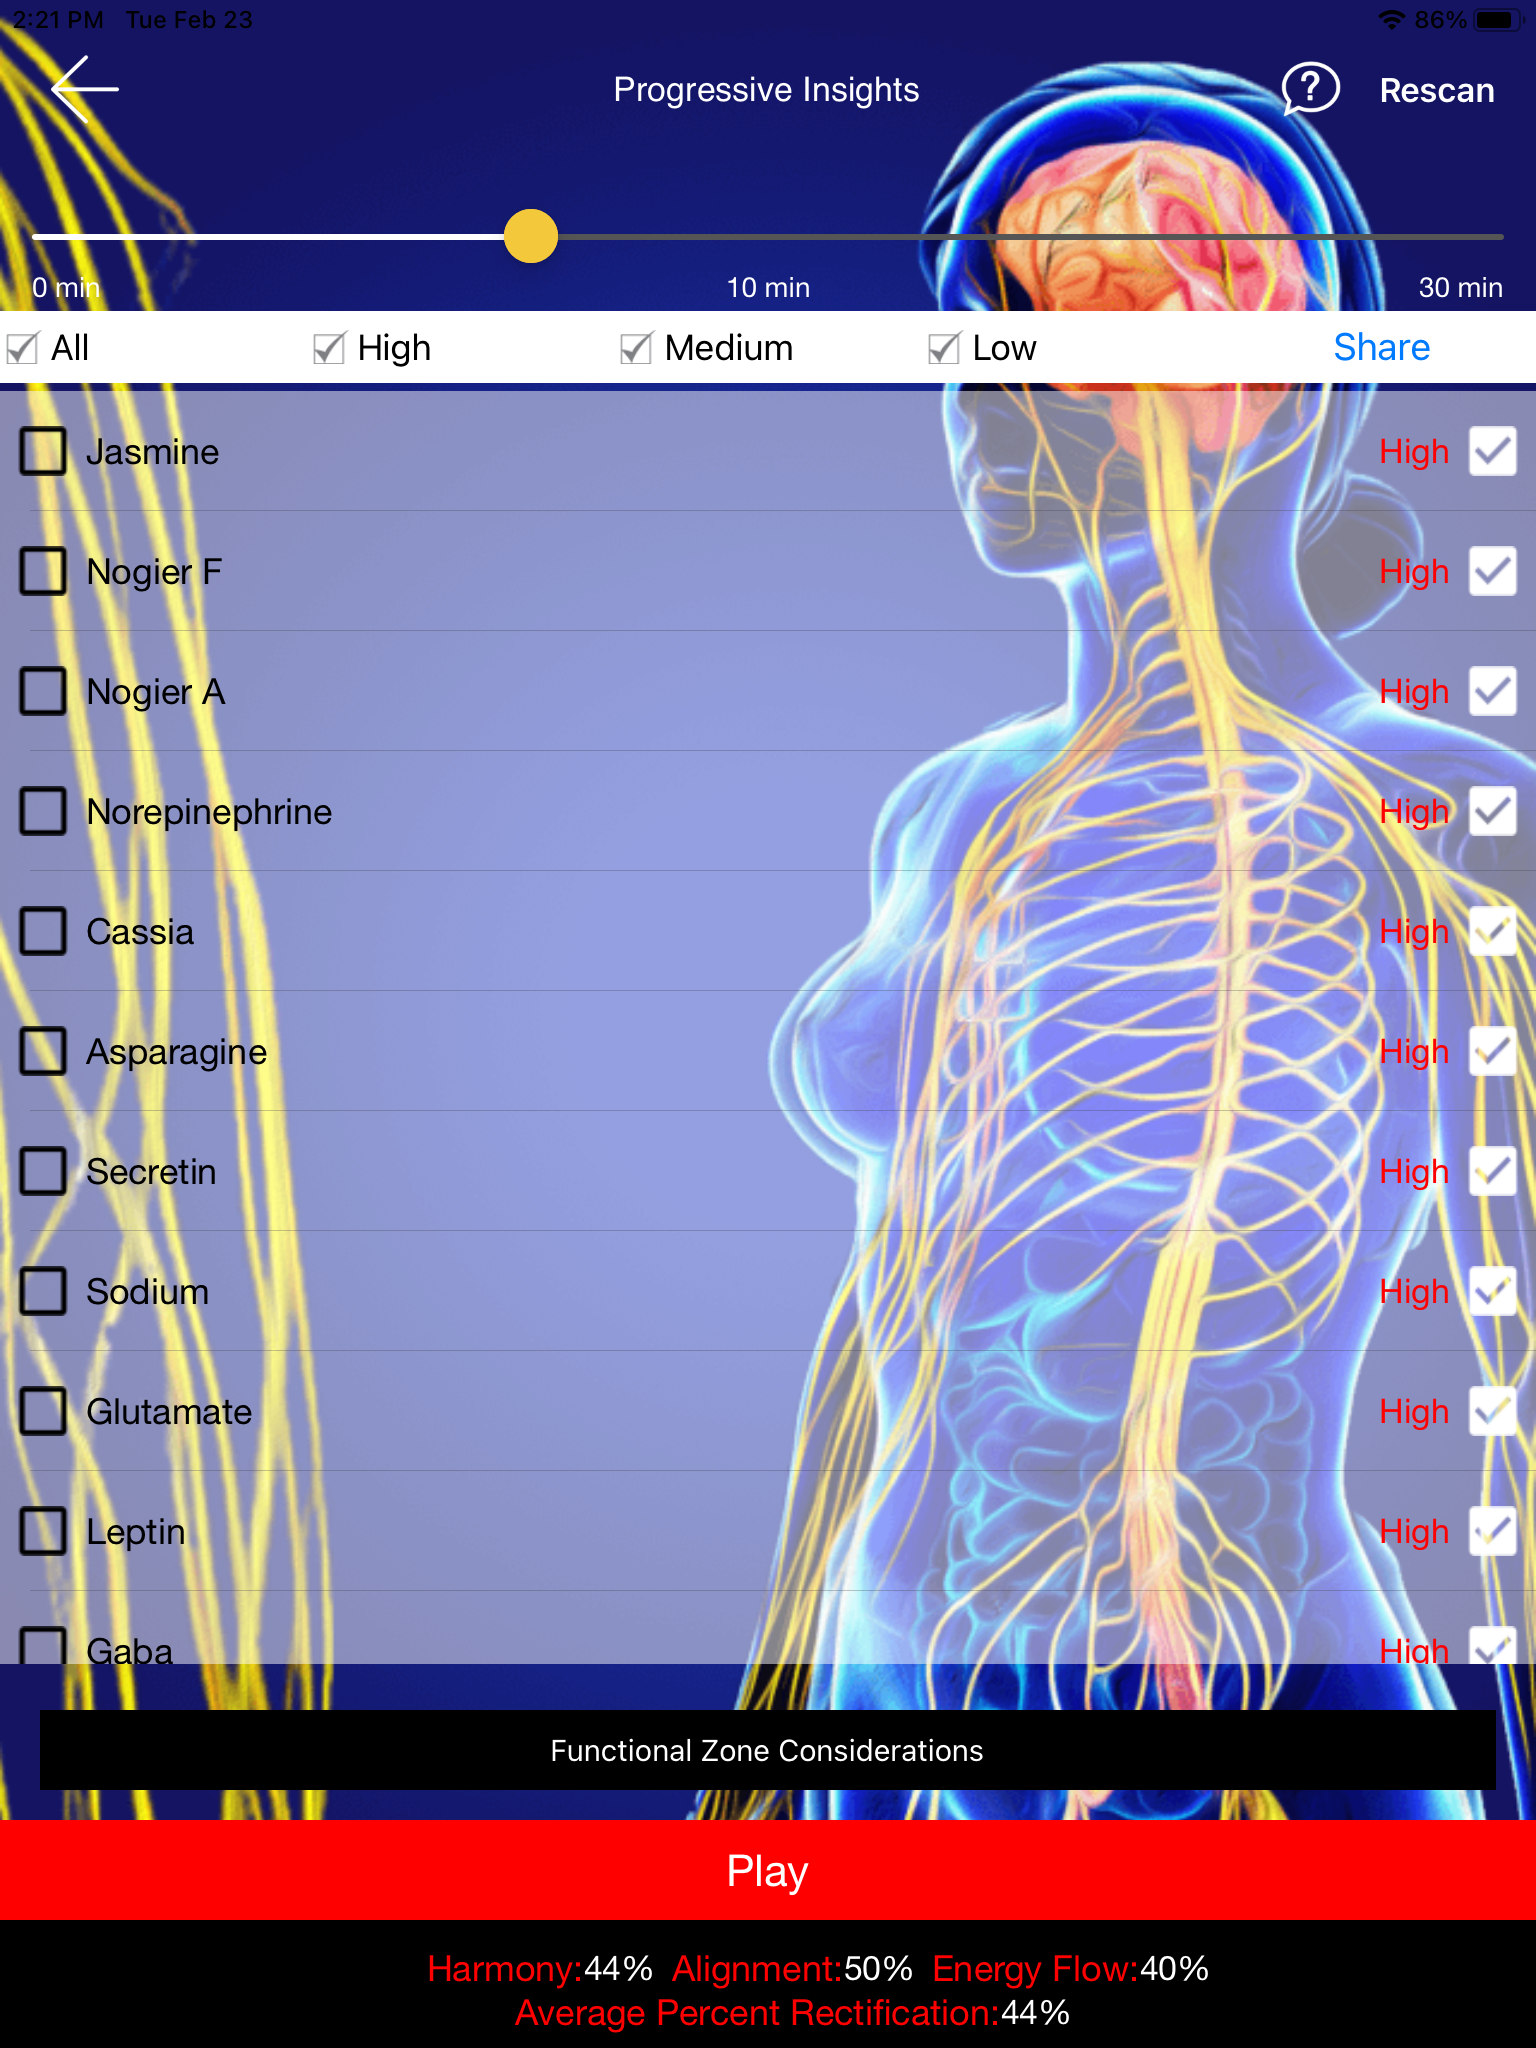Screen dimensions: 1536x2048
Task: Tap the High label in Jasmine row
Action: point(1413,453)
